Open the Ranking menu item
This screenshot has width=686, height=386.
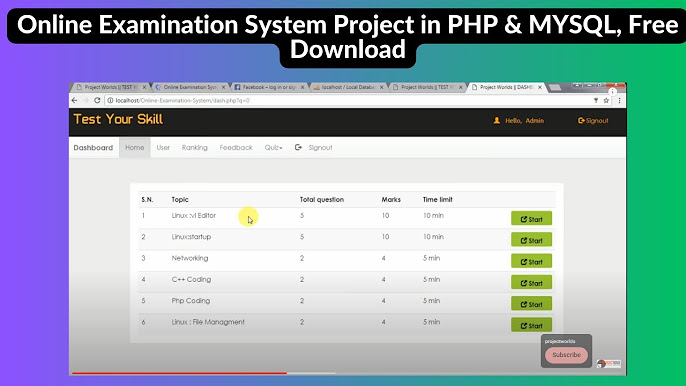(x=195, y=147)
